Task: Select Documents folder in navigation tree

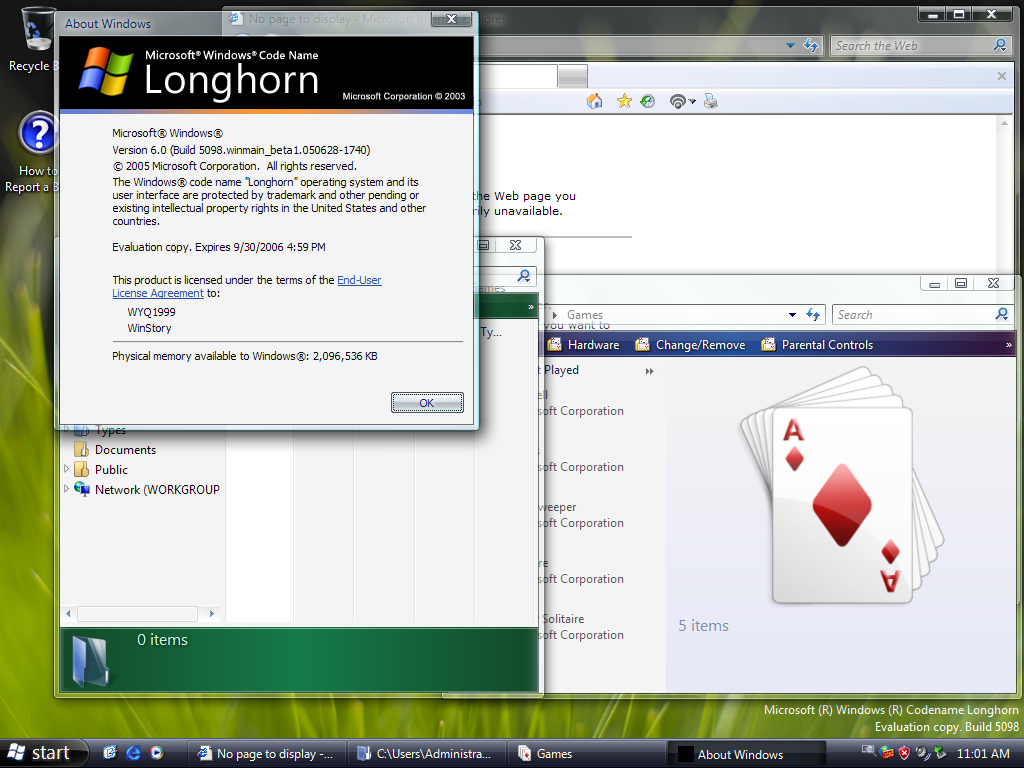Action: point(115,450)
